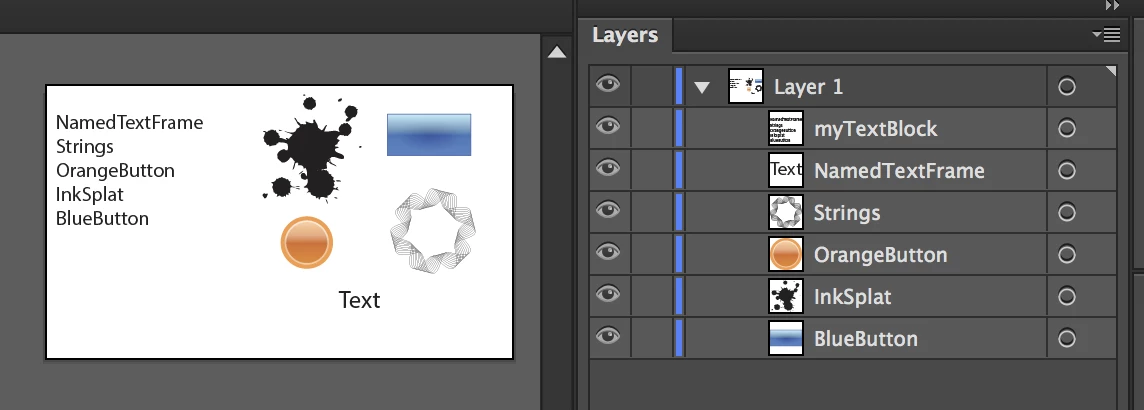
Task: Click the target circle for OrangeButton
Action: [x=1067, y=255]
